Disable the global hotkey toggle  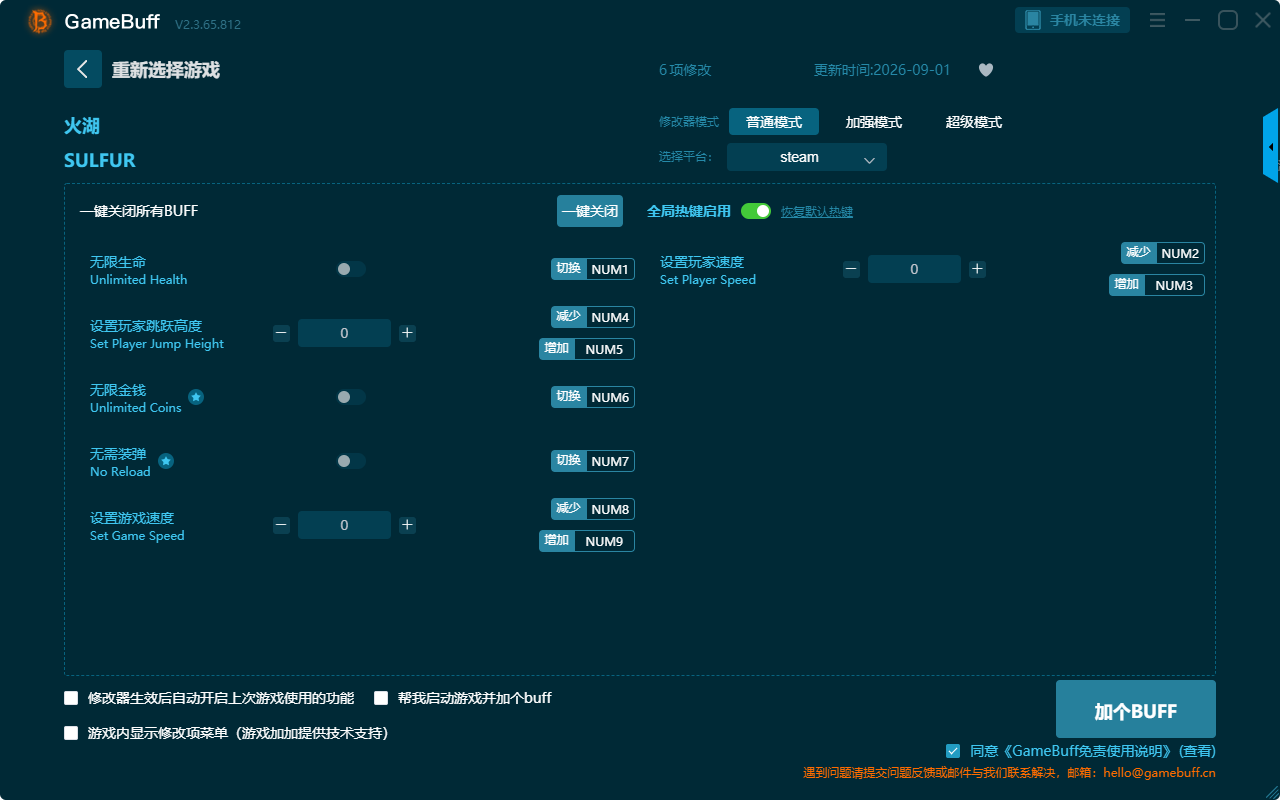click(x=756, y=211)
